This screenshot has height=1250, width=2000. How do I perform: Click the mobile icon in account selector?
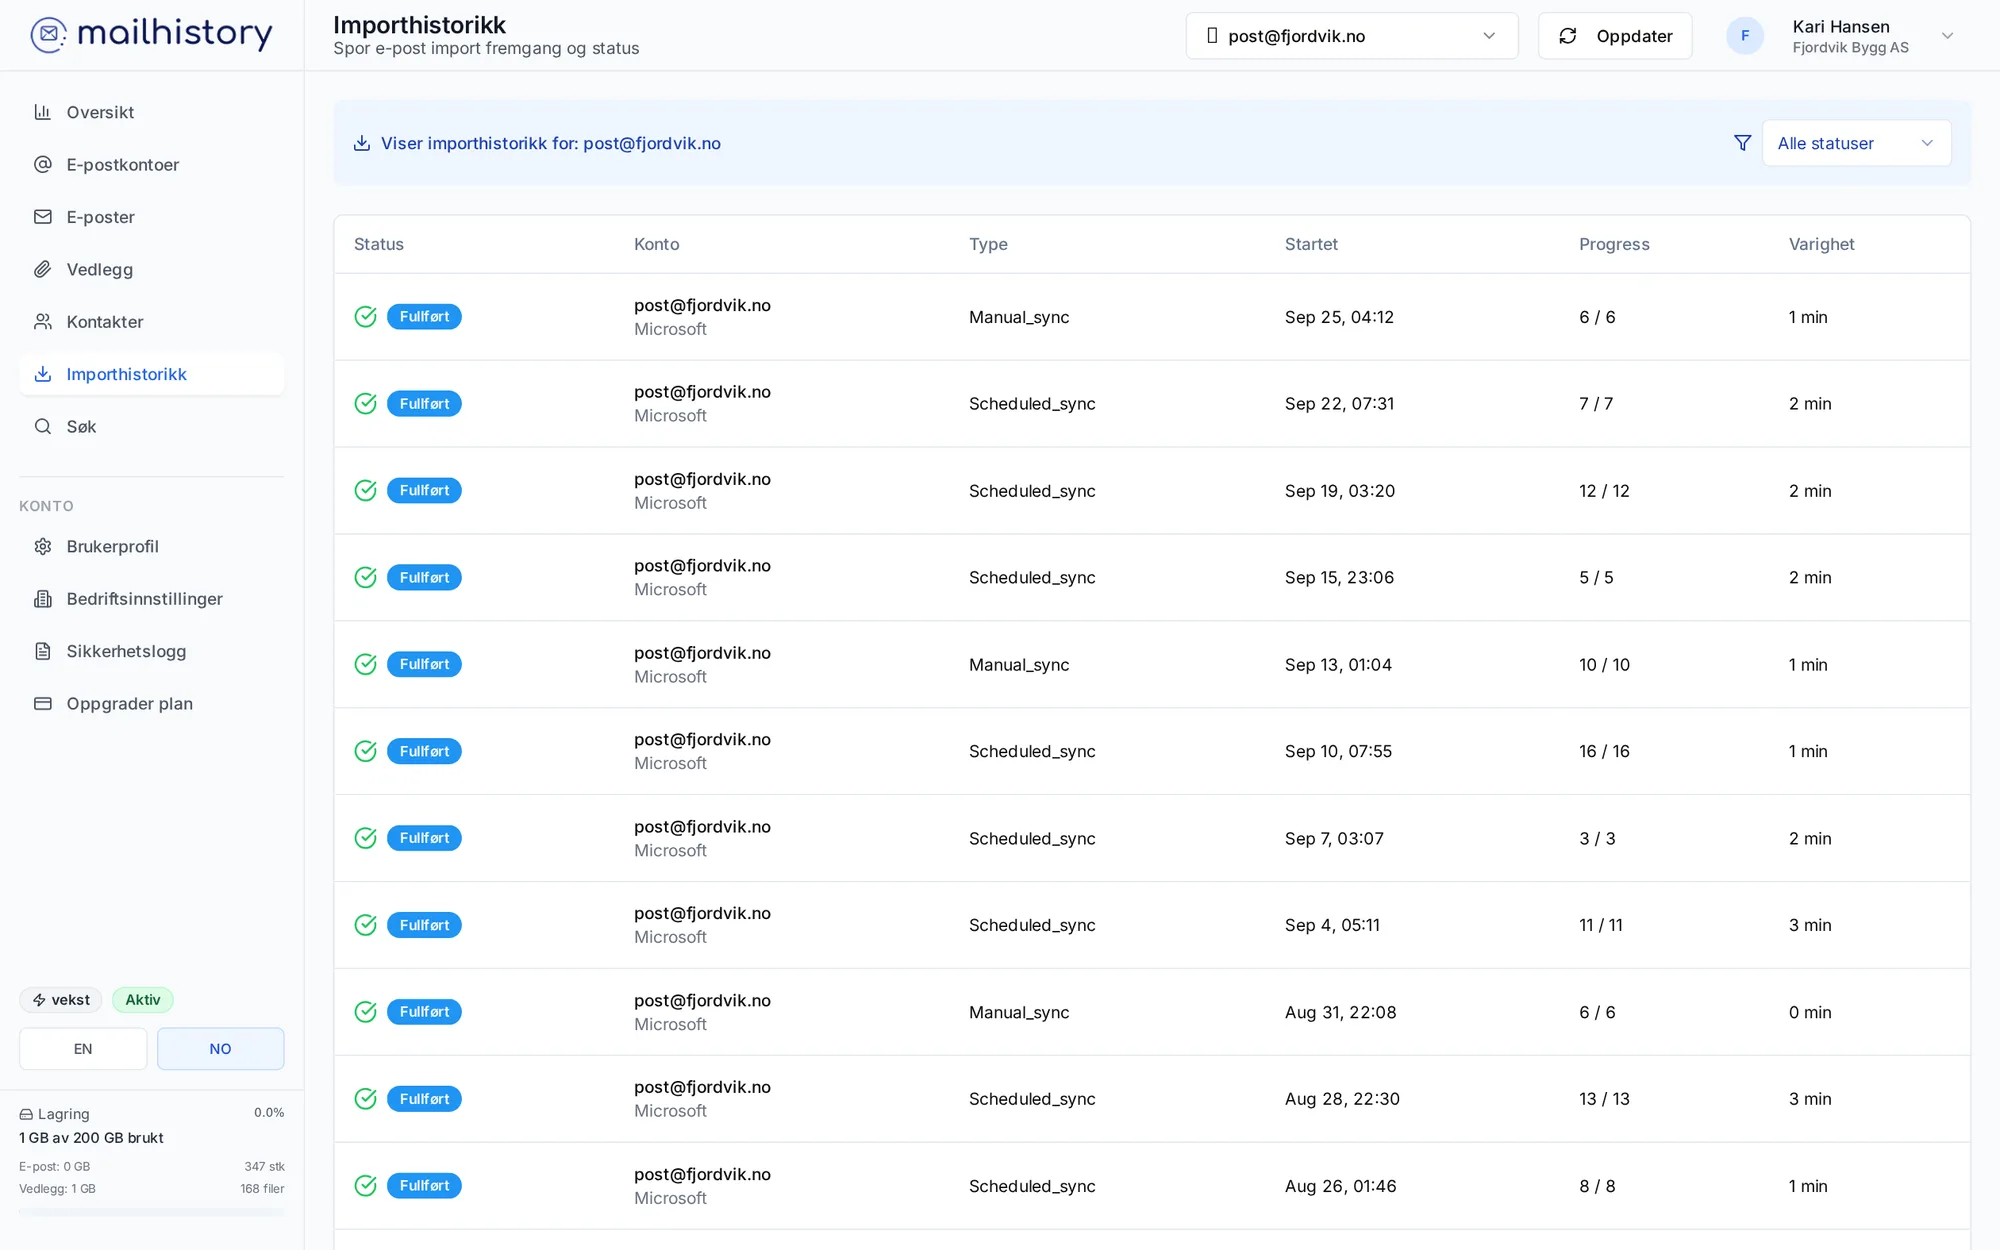pyautogui.click(x=1212, y=36)
